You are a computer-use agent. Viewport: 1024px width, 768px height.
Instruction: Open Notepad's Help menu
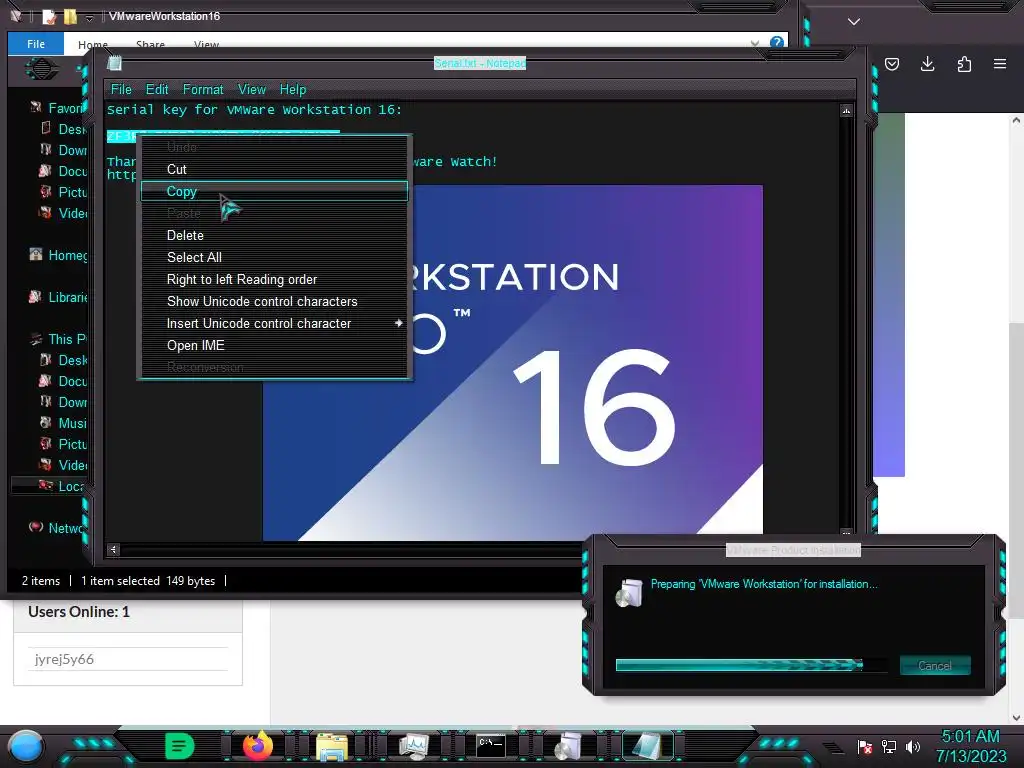(293, 89)
